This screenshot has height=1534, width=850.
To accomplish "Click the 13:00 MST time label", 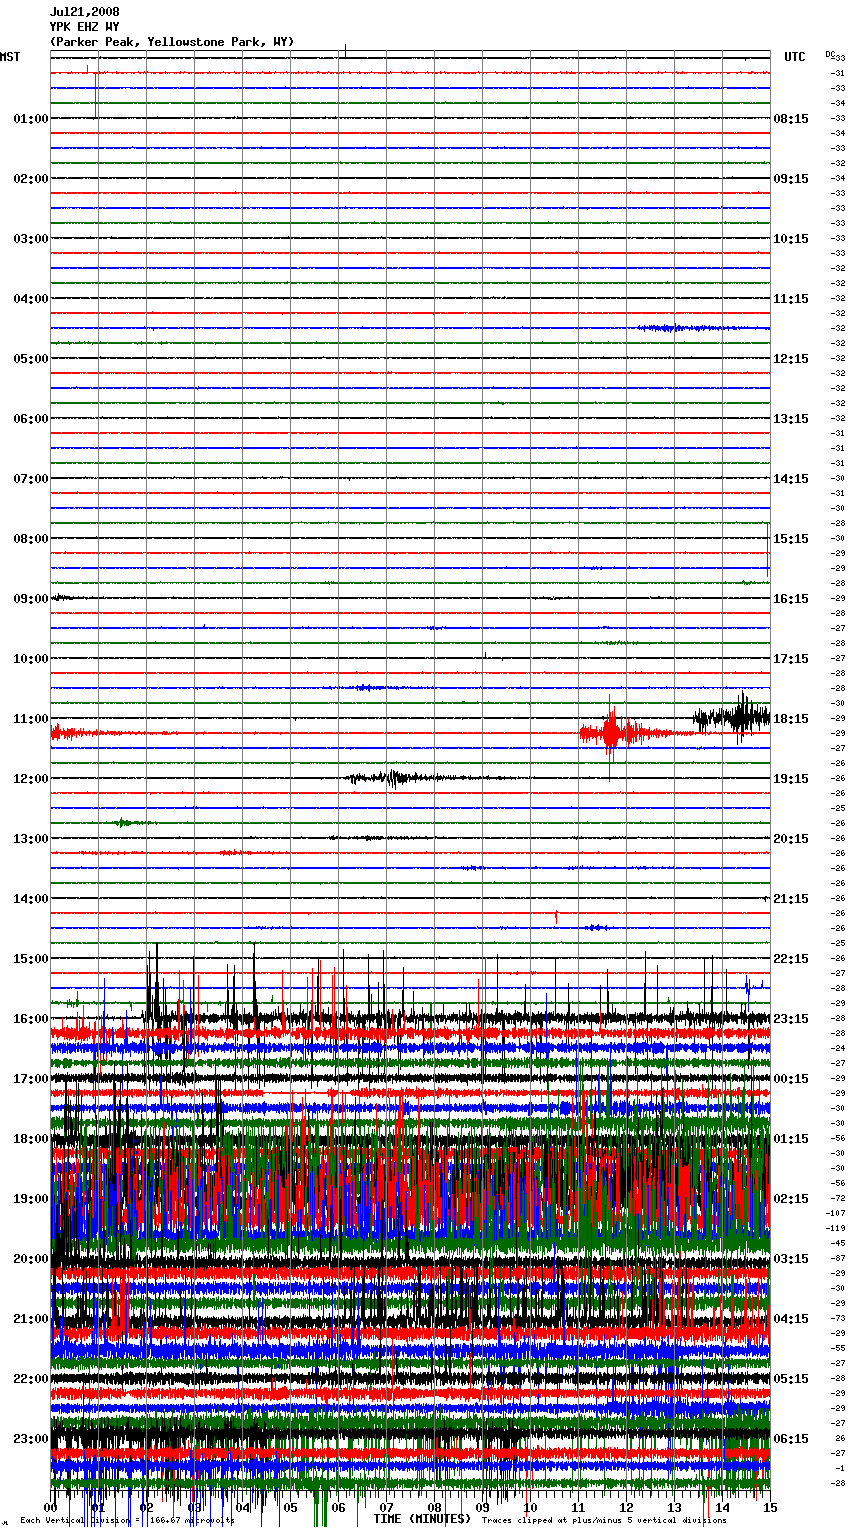I will 31,839.
